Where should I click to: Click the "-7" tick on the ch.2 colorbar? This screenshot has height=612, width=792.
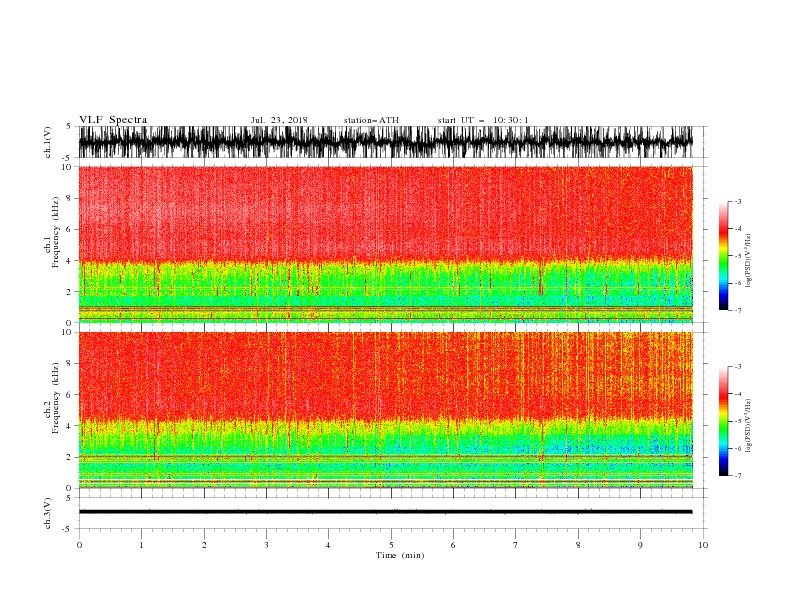[x=737, y=475]
